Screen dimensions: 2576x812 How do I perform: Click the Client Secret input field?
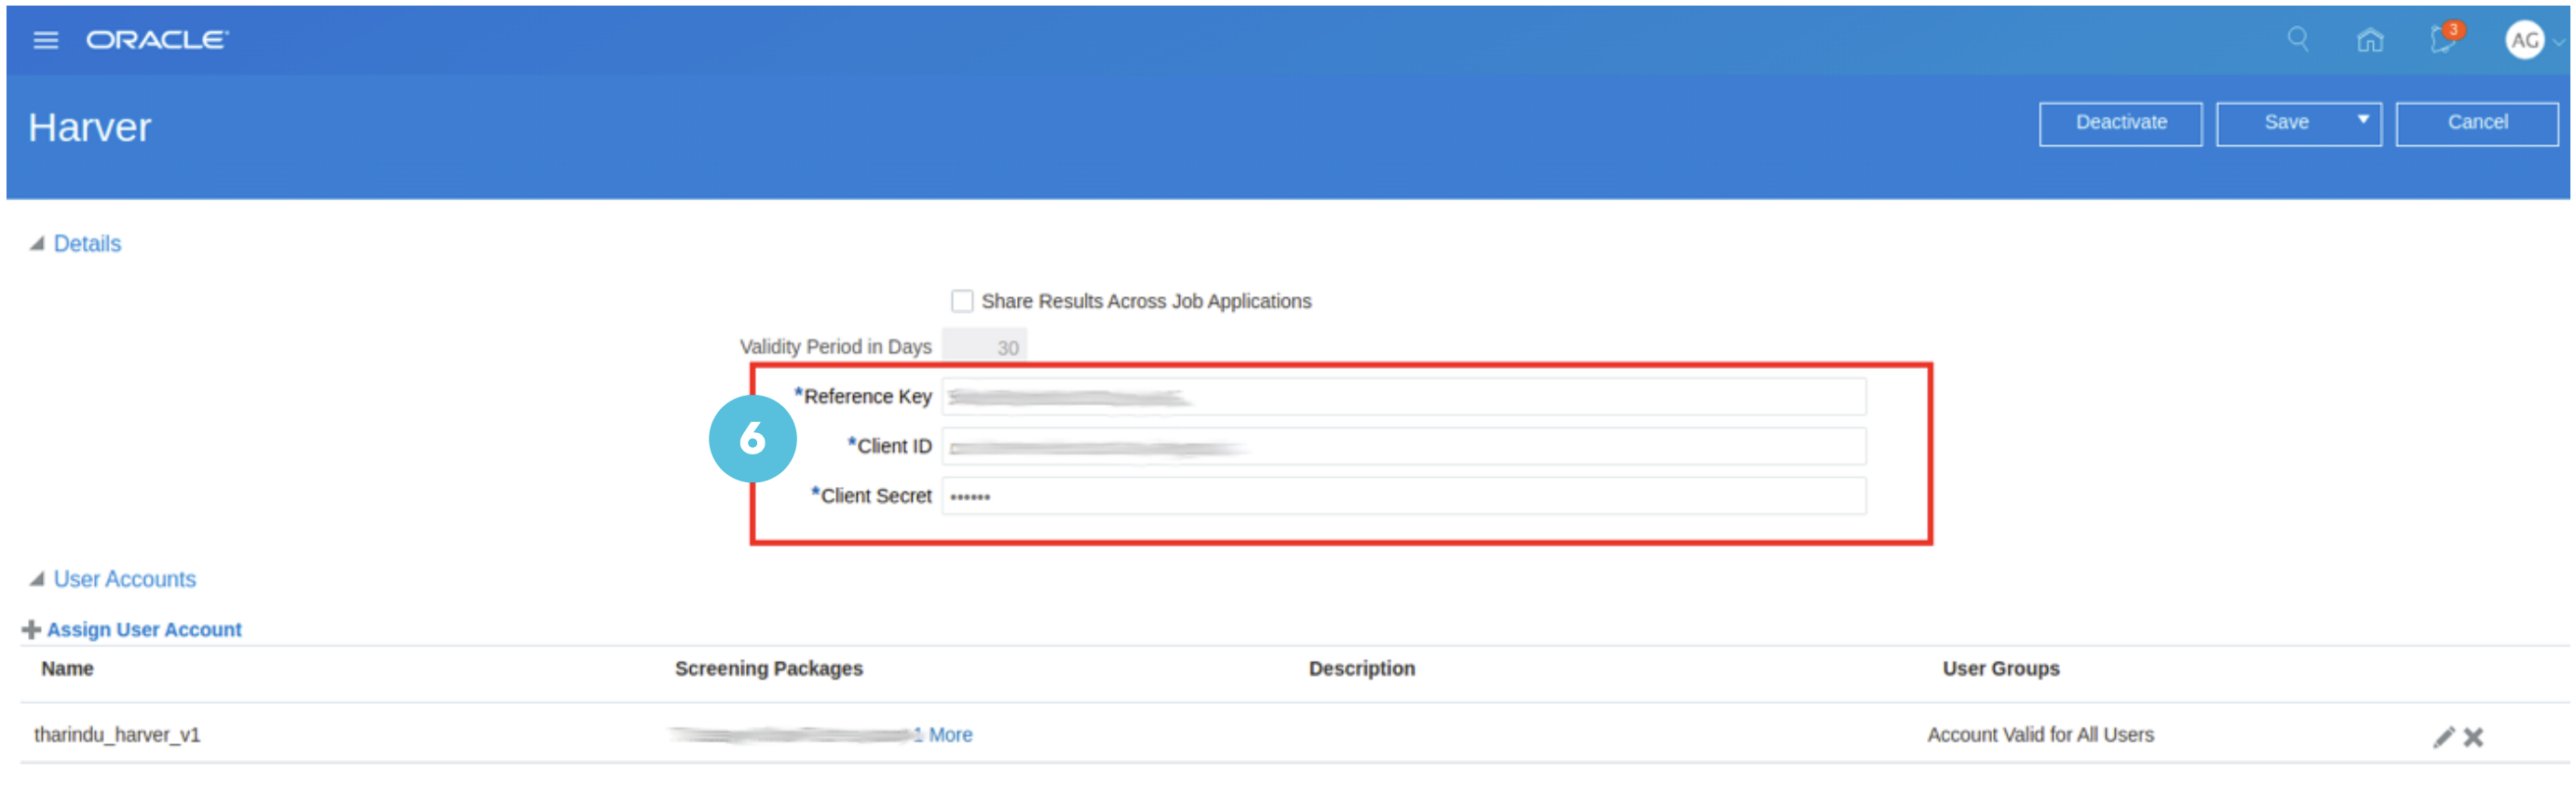(1403, 497)
